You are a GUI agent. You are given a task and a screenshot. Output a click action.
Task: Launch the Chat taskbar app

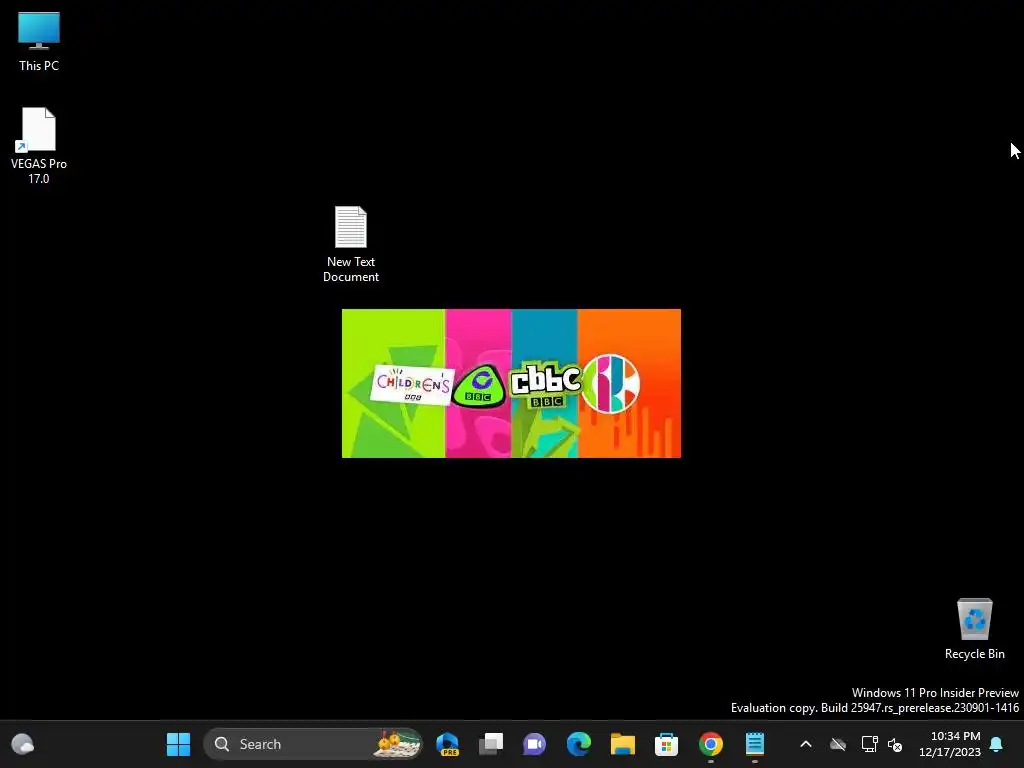534,744
